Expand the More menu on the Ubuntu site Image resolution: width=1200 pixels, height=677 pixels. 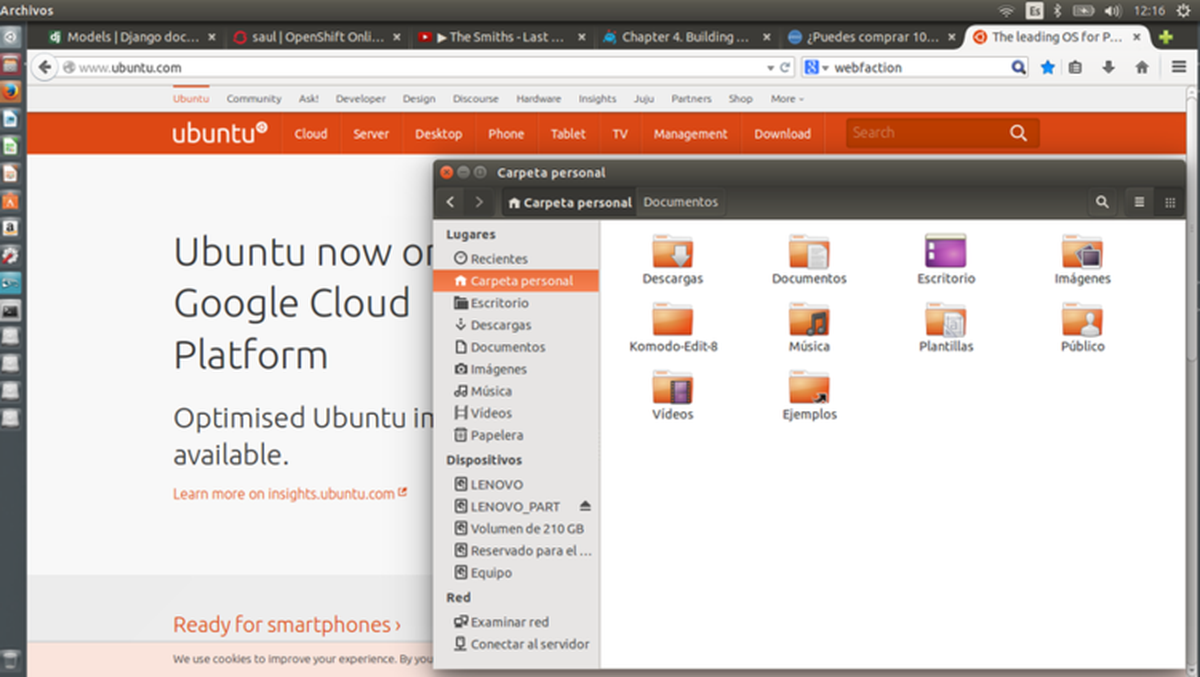[x=786, y=98]
